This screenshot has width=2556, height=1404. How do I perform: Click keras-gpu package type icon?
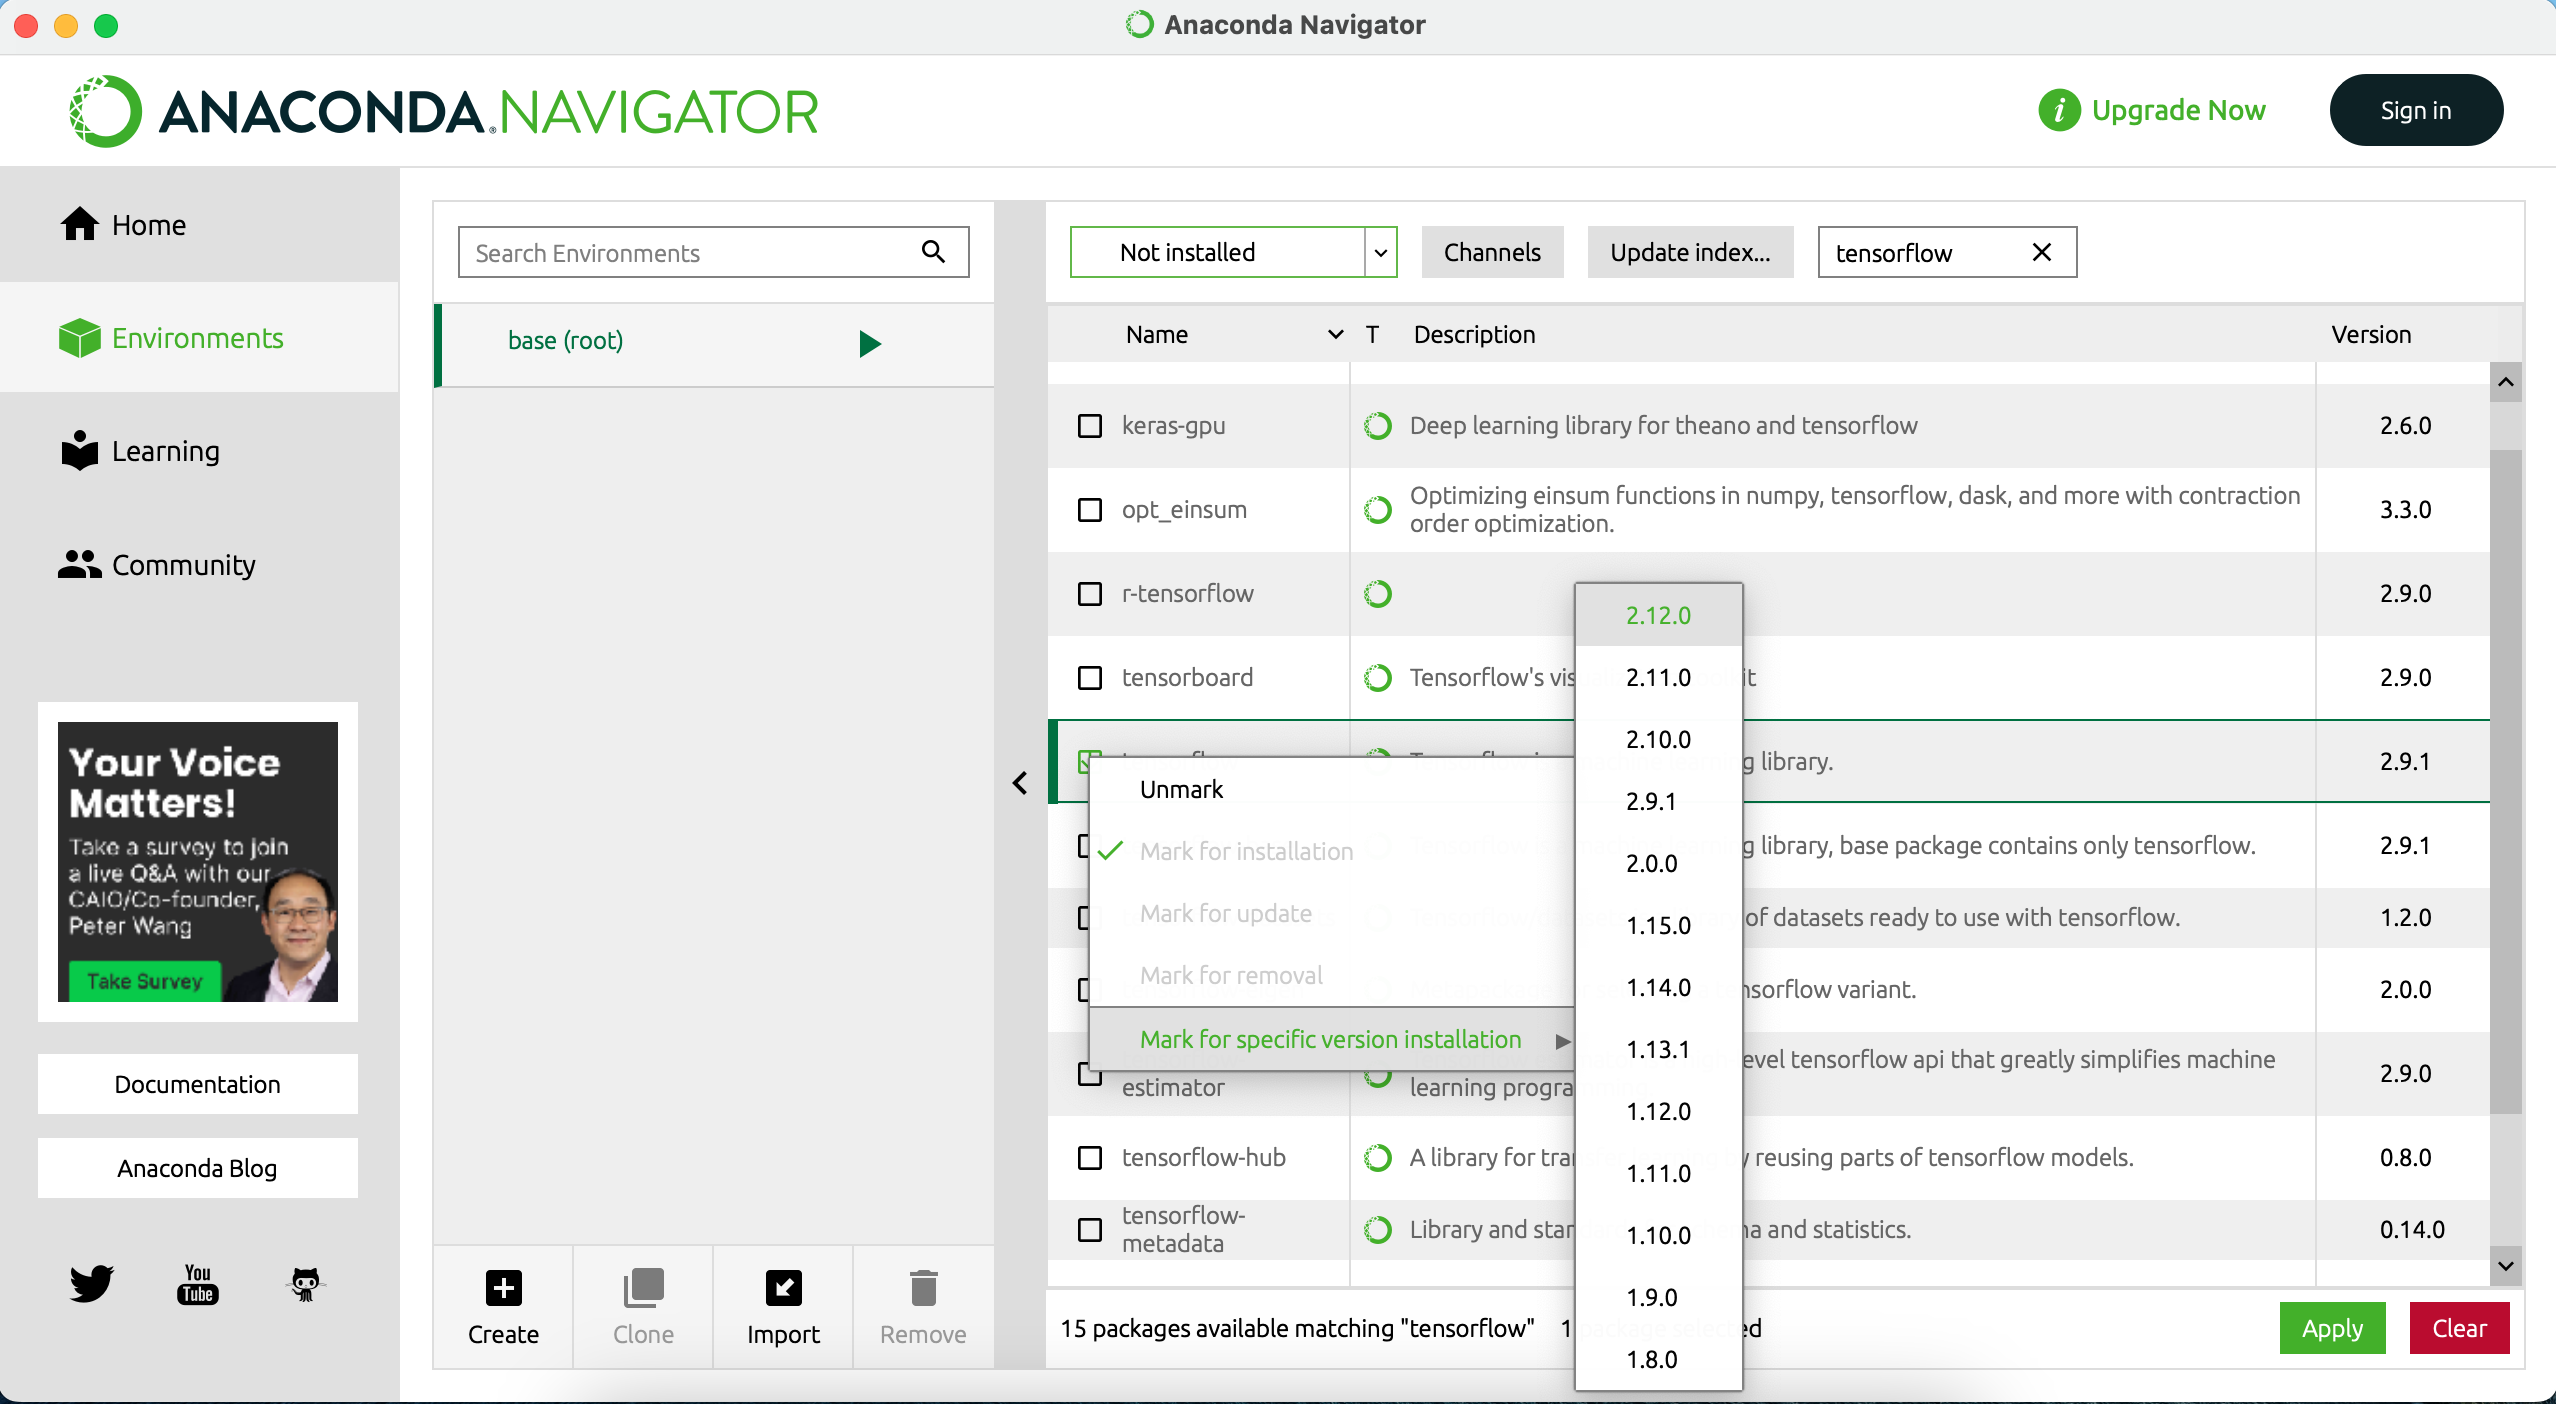pos(1378,426)
